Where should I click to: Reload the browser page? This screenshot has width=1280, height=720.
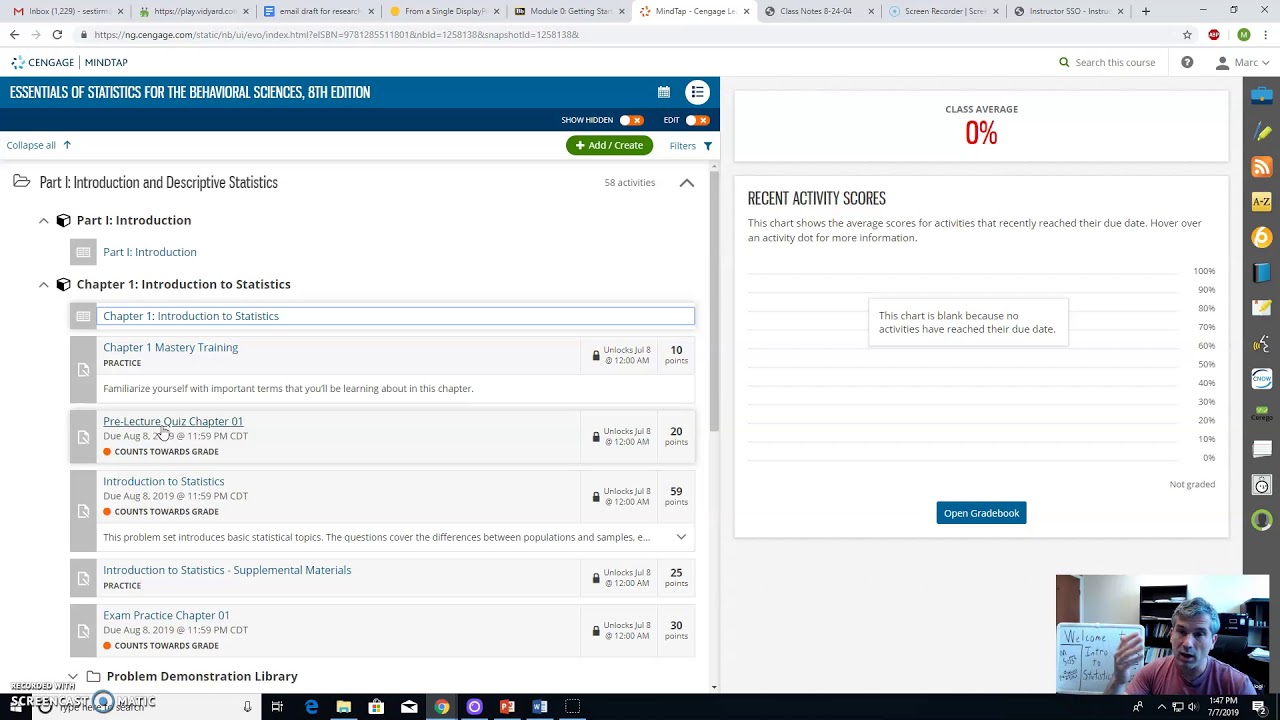(x=57, y=35)
